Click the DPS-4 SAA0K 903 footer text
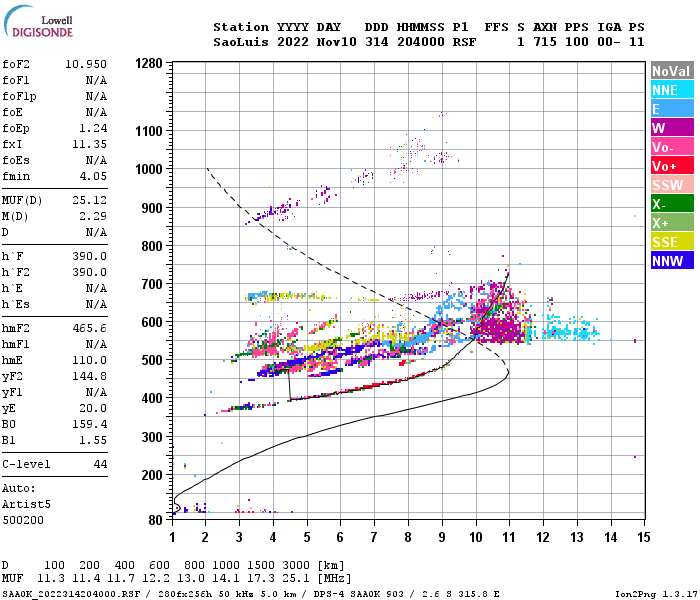This screenshot has height=600, width=700. (359, 594)
